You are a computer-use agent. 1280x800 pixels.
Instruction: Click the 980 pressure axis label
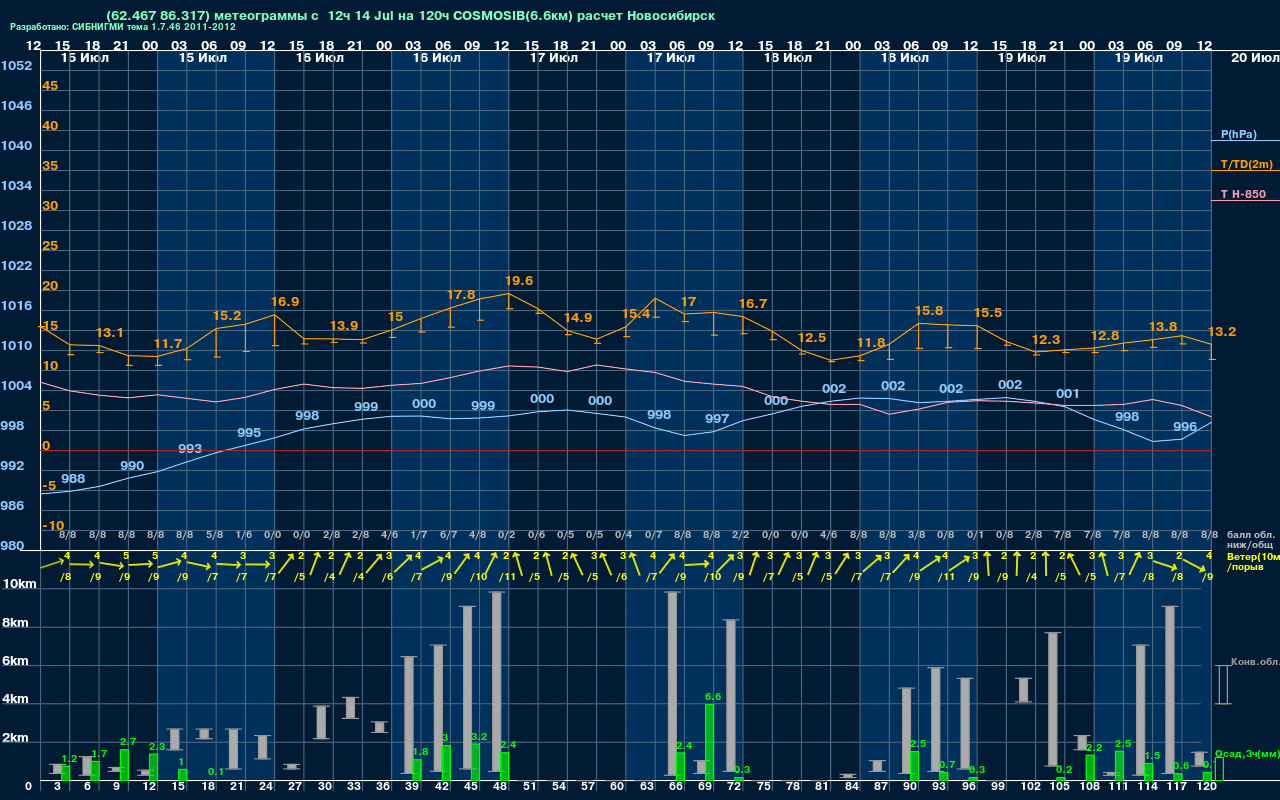pyautogui.click(x=12, y=546)
